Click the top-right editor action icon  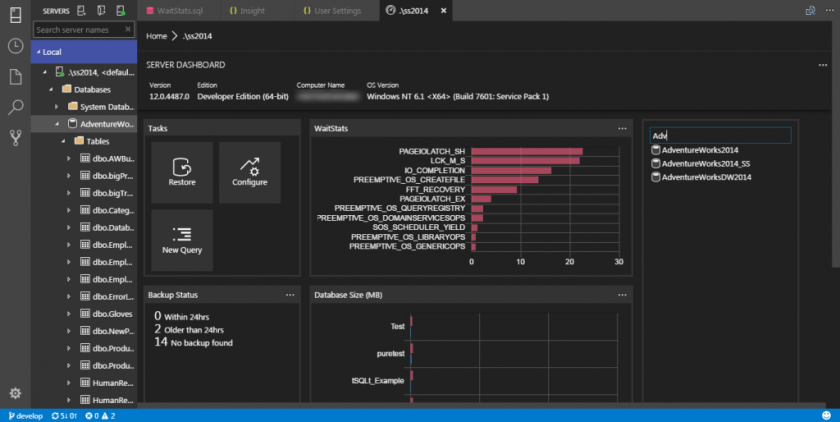pos(811,11)
